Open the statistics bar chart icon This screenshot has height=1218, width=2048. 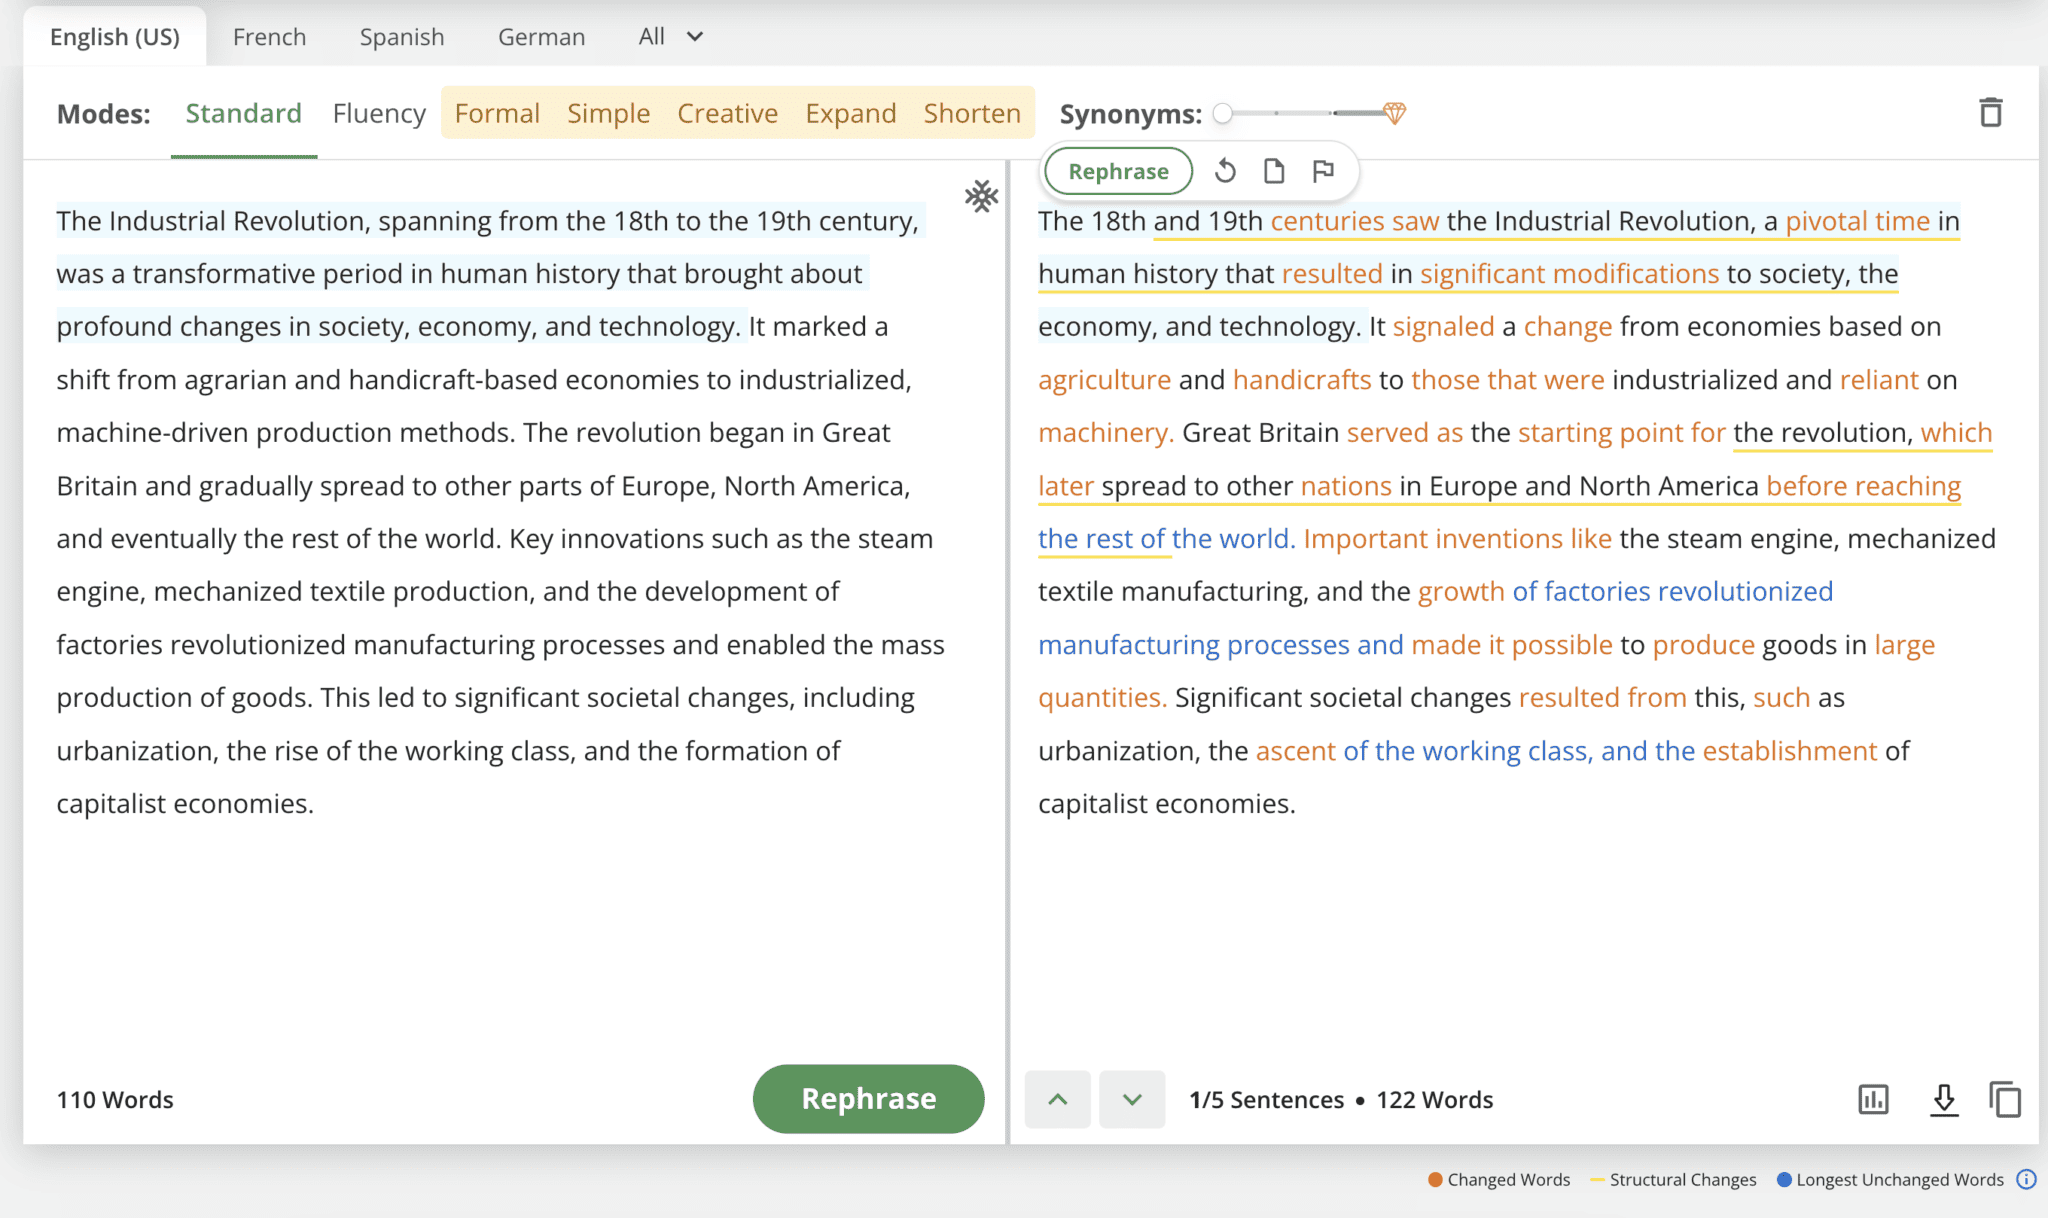click(x=1873, y=1099)
